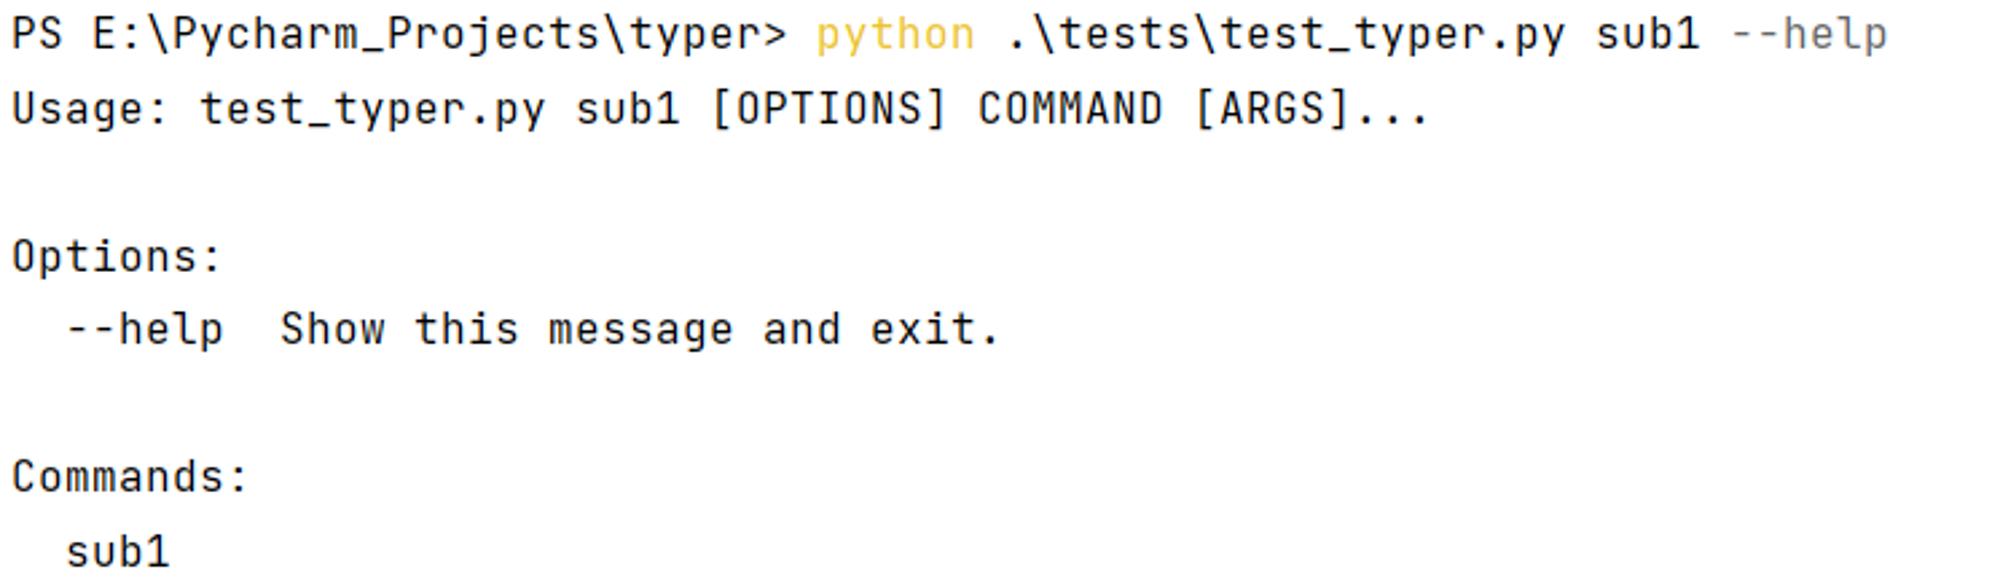
Task: Click the yellow python command word
Action: [895, 37]
